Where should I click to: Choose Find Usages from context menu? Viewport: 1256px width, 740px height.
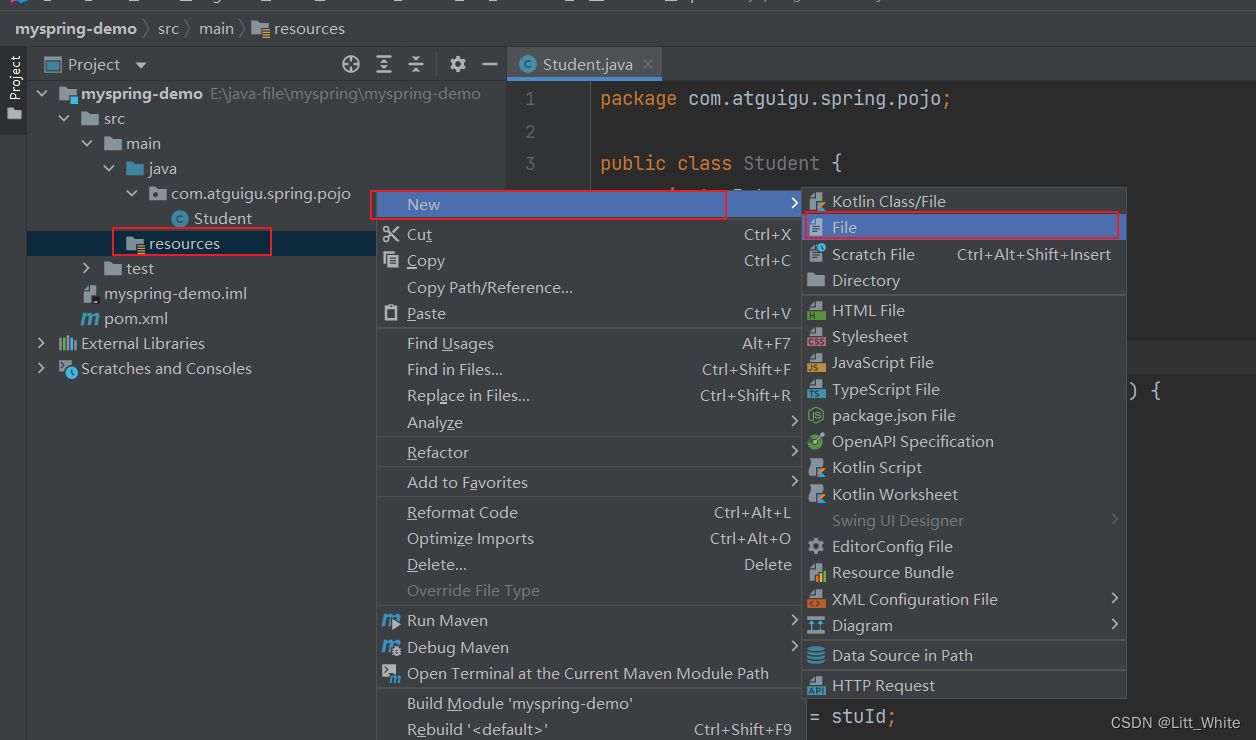point(590,344)
